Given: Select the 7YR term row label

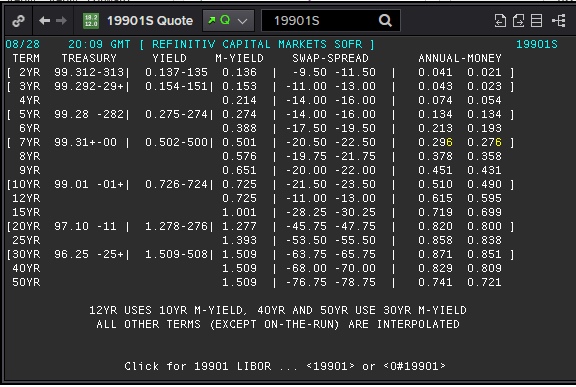Looking at the screenshot, I should click(30, 142).
